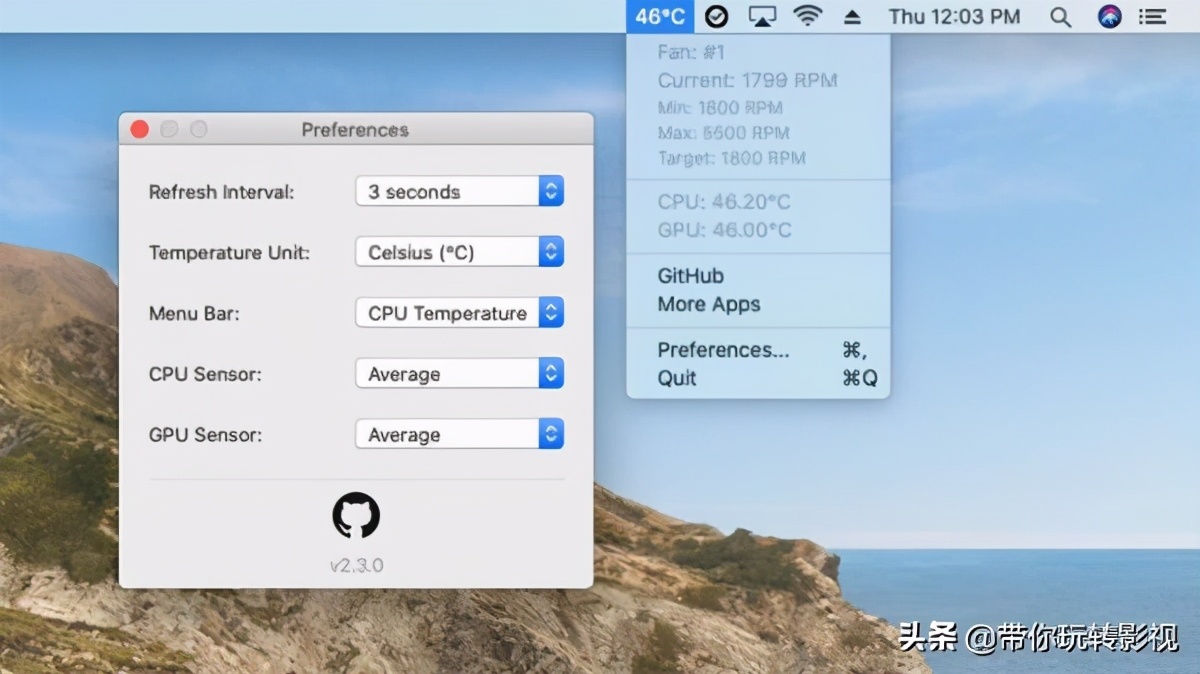Expand the Refresh Interval dropdown
The width and height of the screenshot is (1200, 674).
[459, 192]
